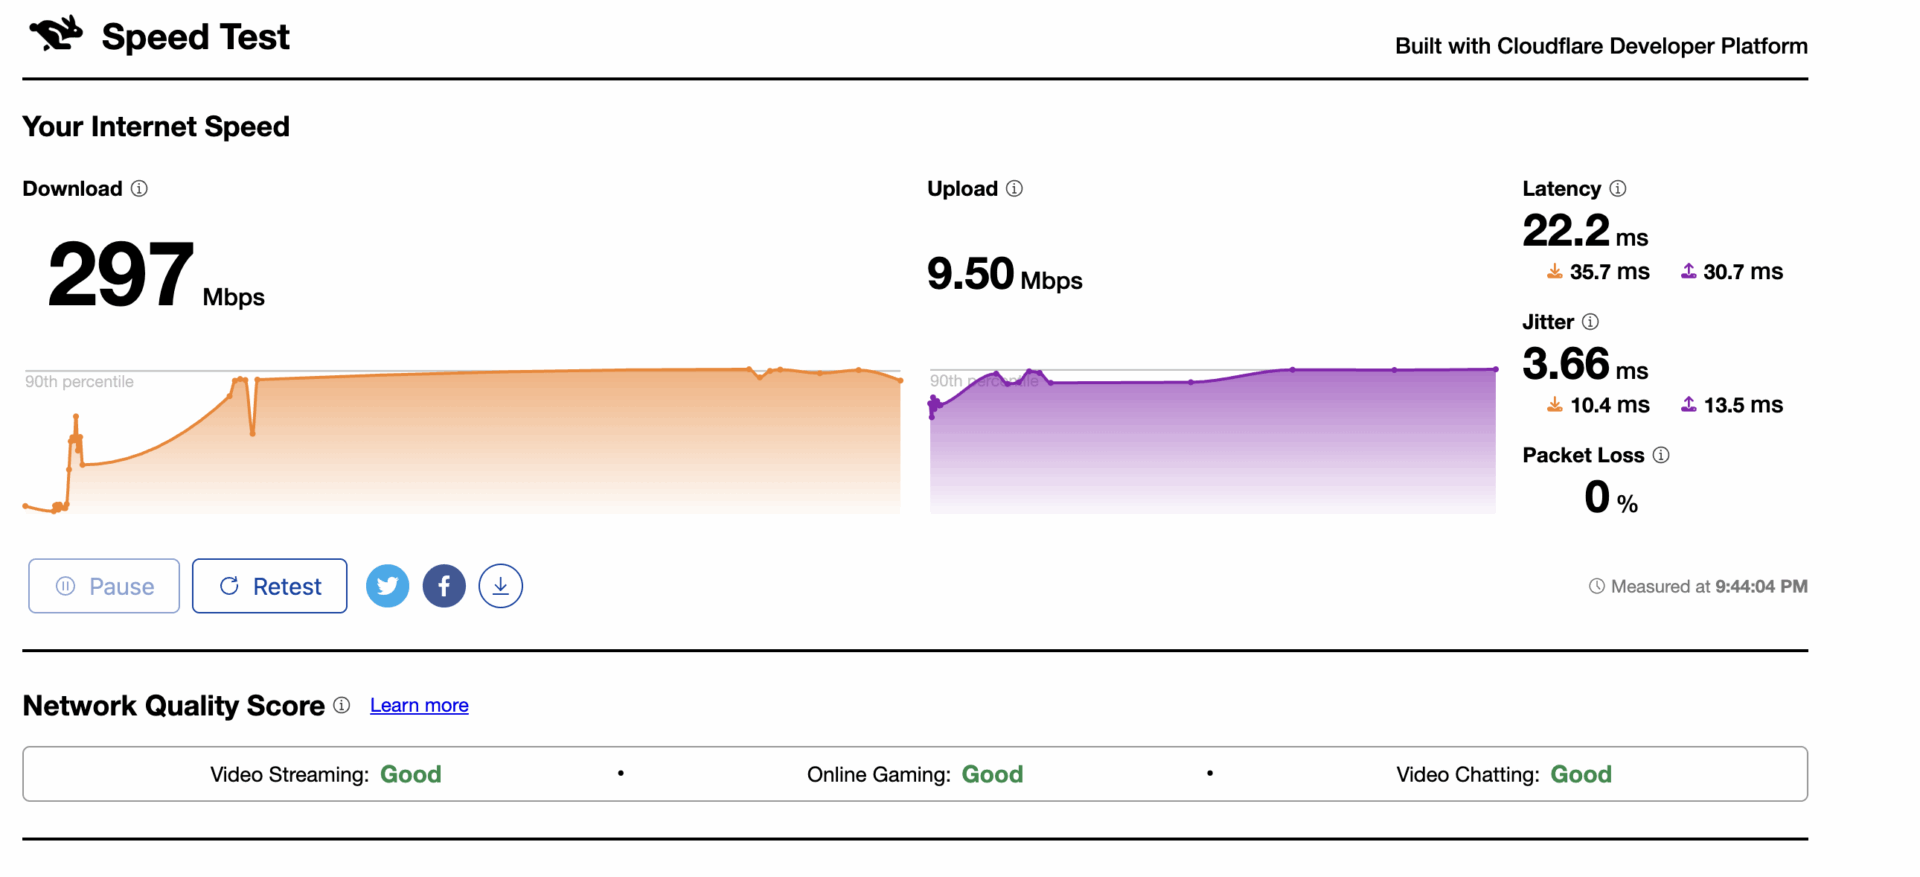Viewport: 1920px width, 877px height.
Task: Click the Retest button
Action: [x=270, y=586]
